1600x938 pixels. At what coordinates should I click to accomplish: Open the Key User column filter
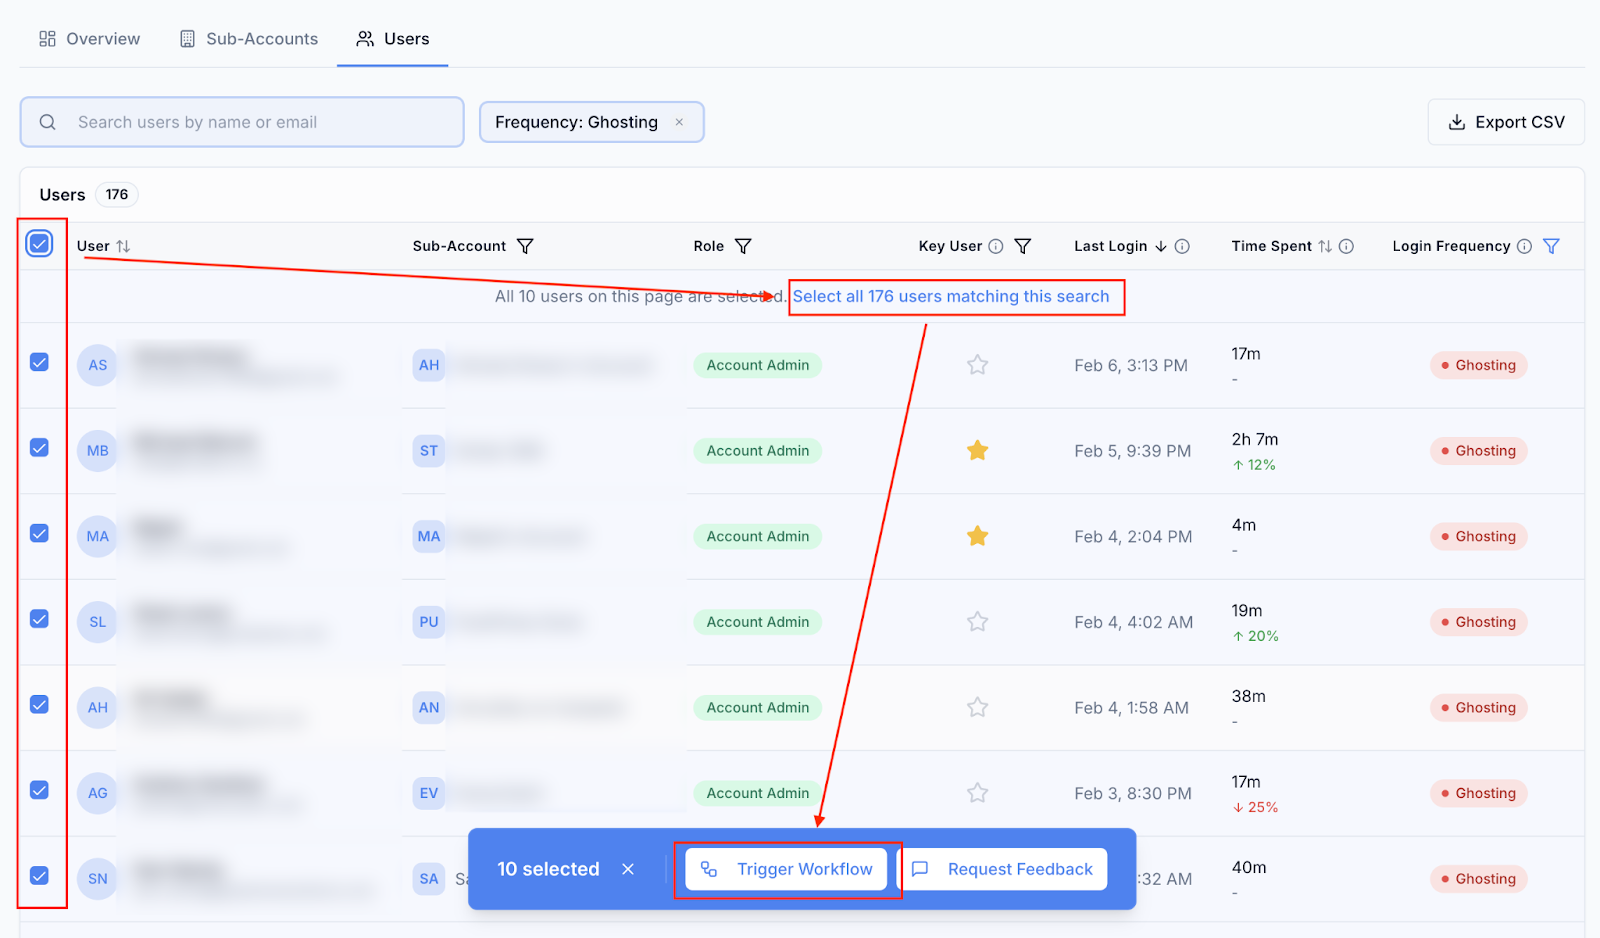pos(1023,246)
